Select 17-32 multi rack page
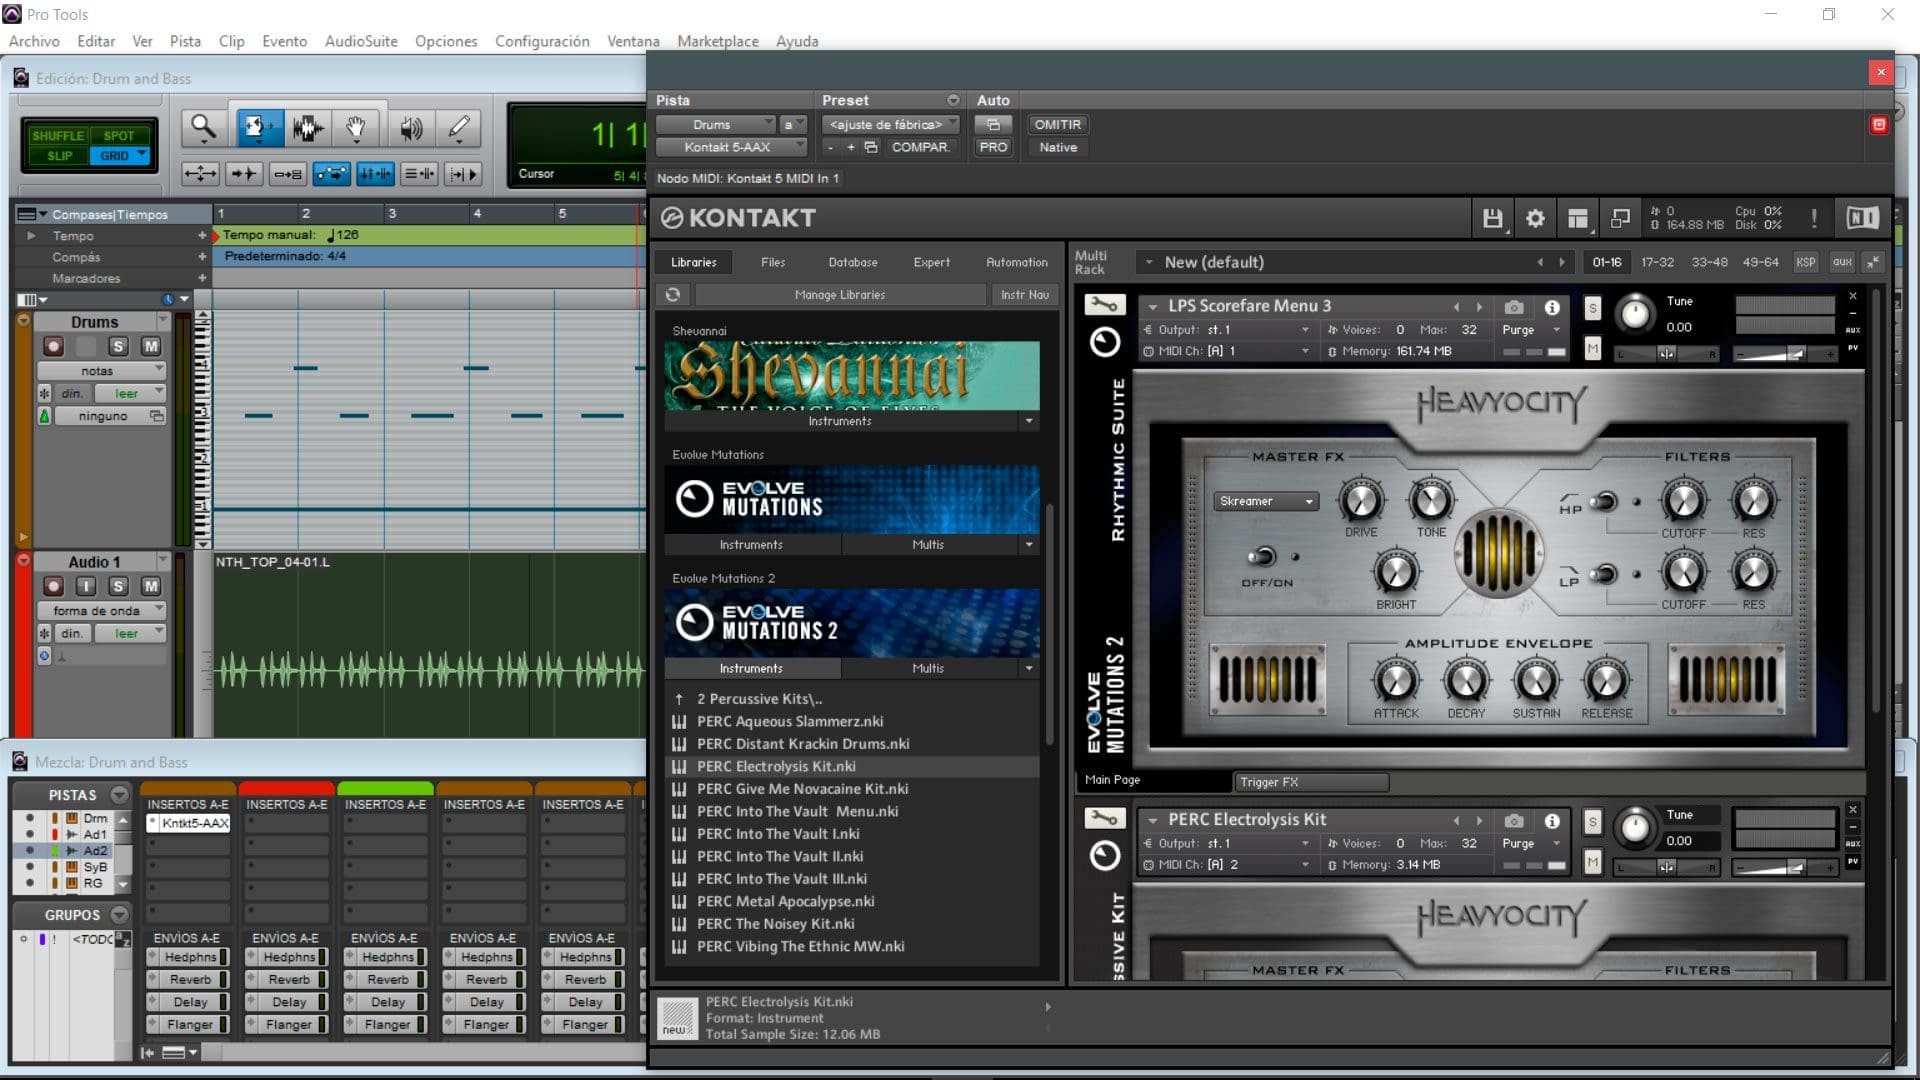This screenshot has width=1920, height=1080. pyautogui.click(x=1657, y=262)
